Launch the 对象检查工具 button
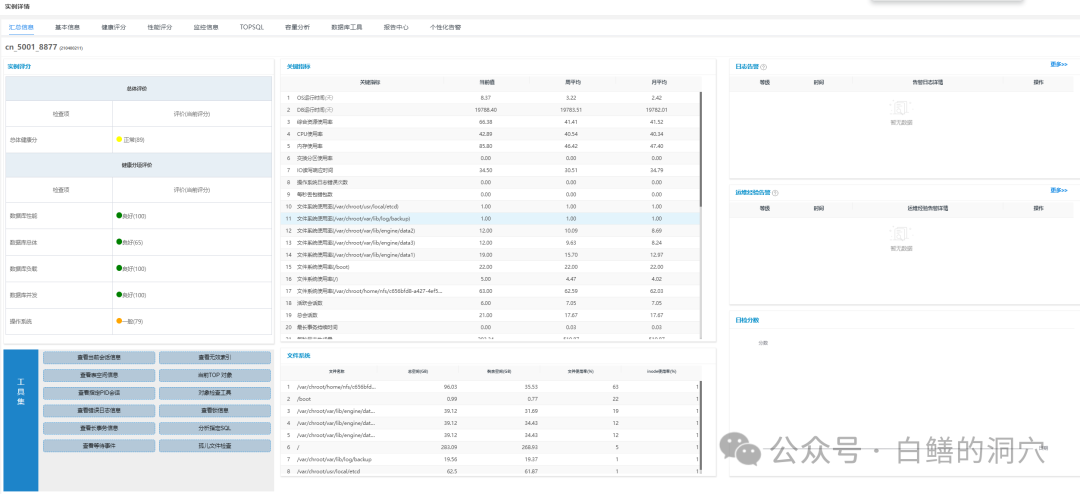The image size is (1080, 494). coord(215,393)
